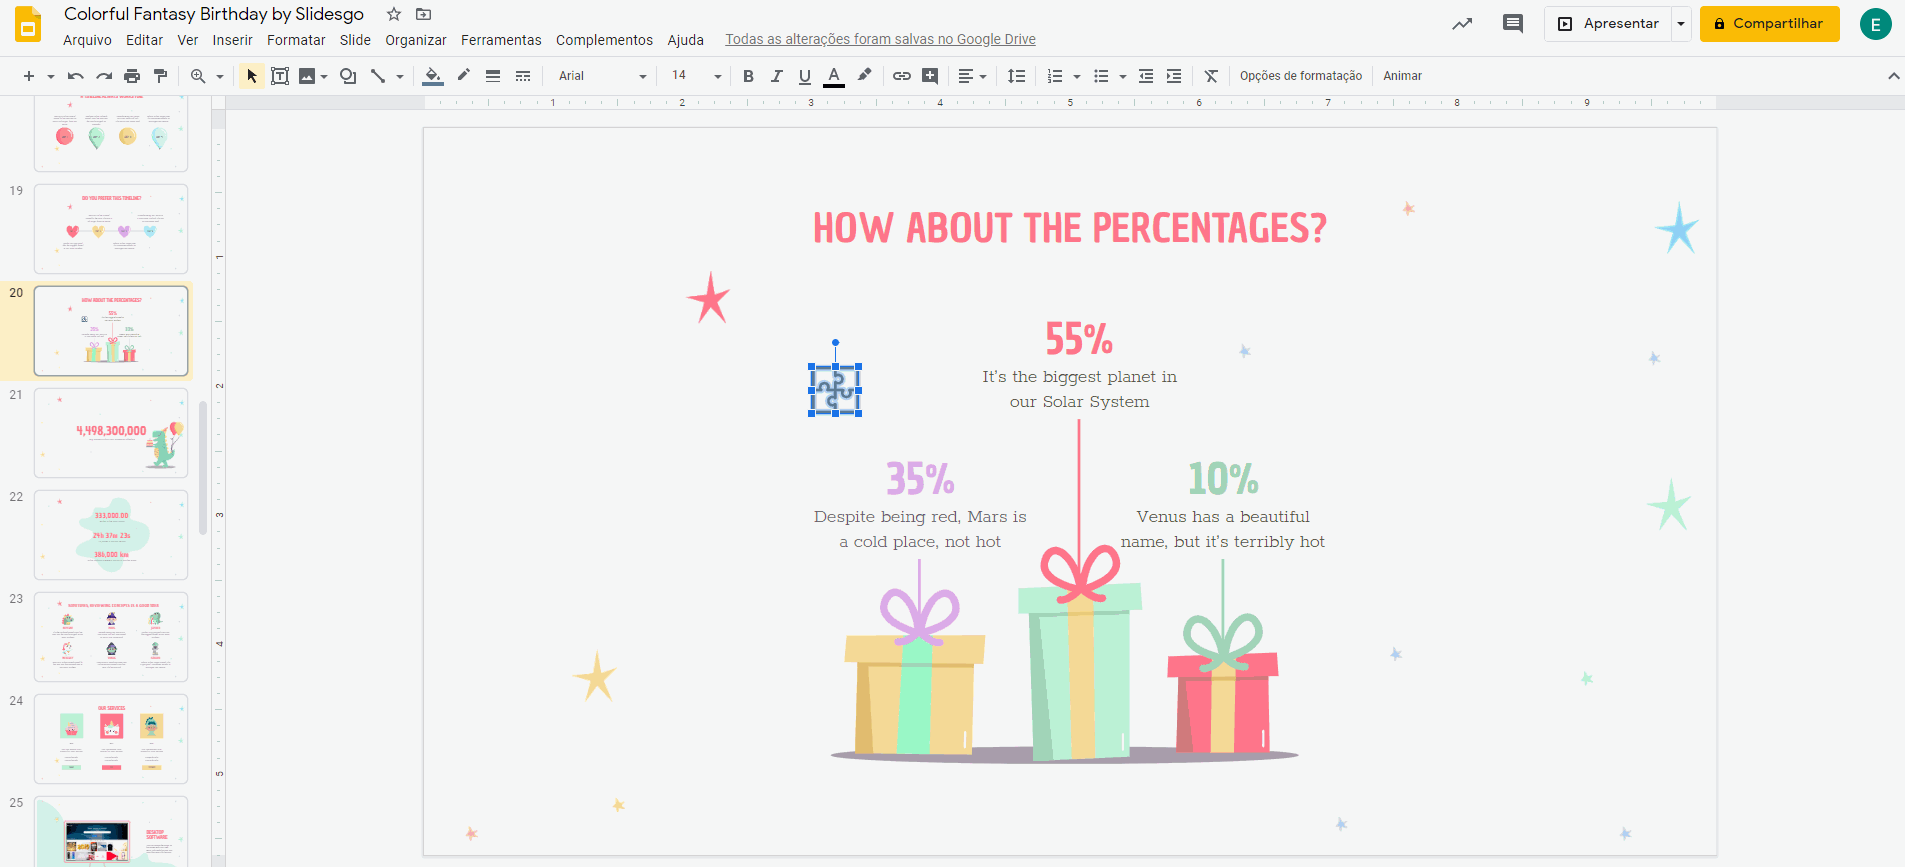Open the border color pencil

tap(464, 76)
